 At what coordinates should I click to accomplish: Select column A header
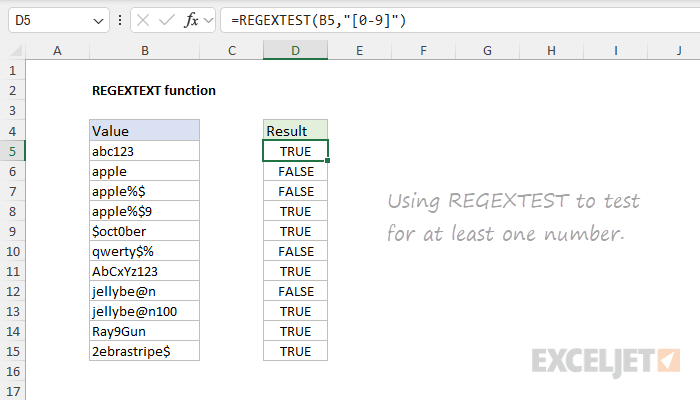coord(57,50)
